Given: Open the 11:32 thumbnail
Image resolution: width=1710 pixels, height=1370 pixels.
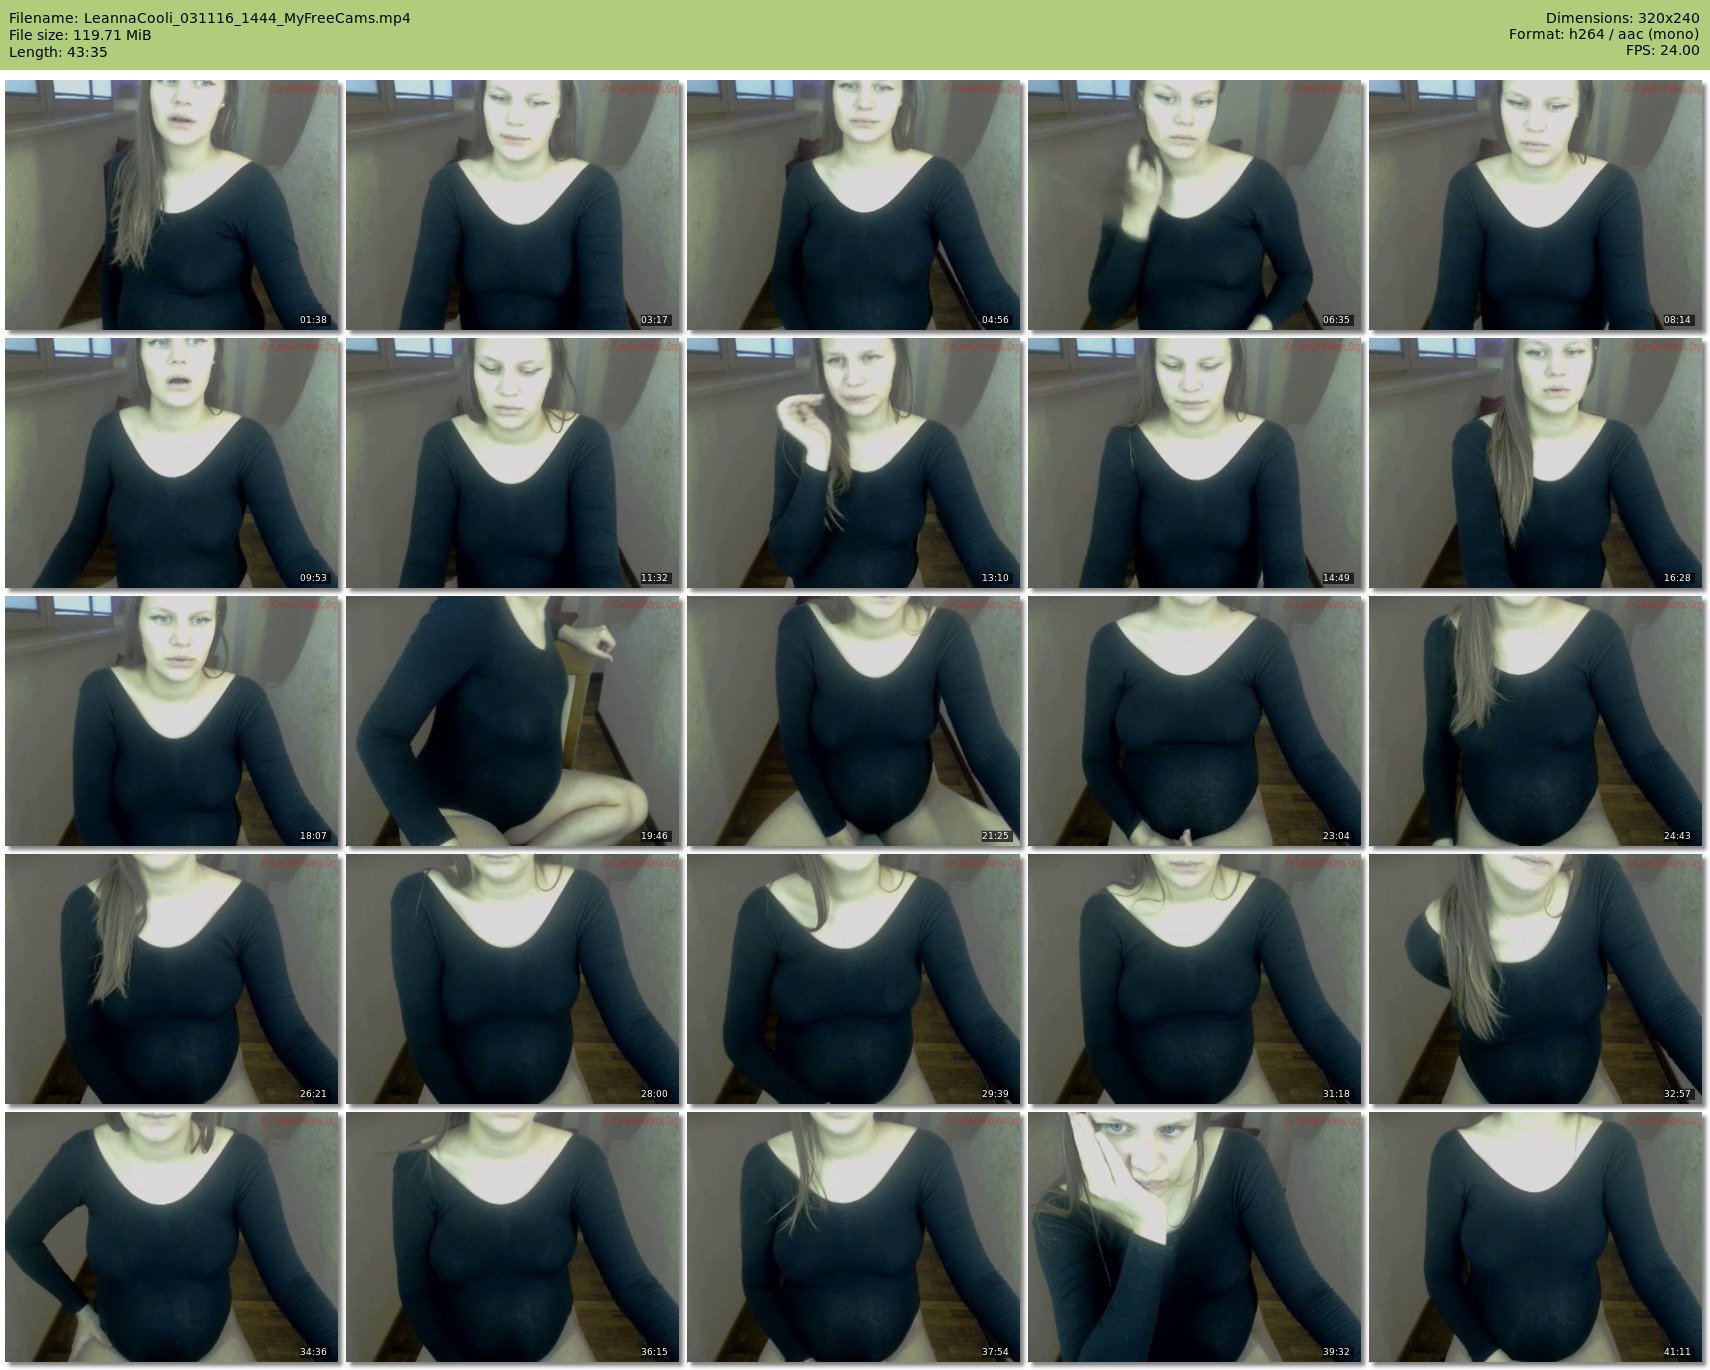Looking at the screenshot, I should (x=513, y=463).
